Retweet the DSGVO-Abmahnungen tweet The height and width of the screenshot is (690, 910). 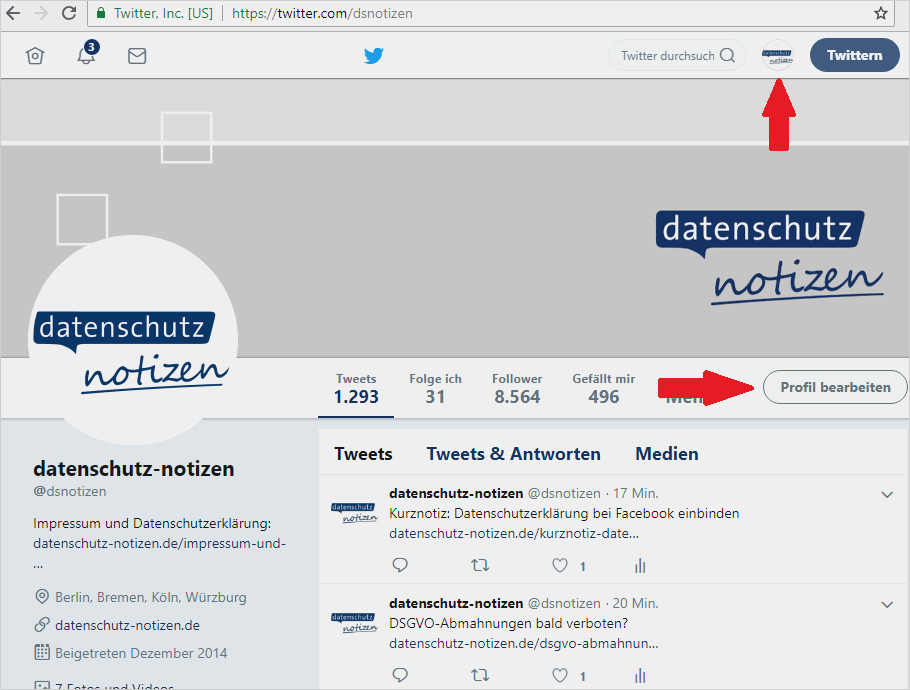click(480, 675)
